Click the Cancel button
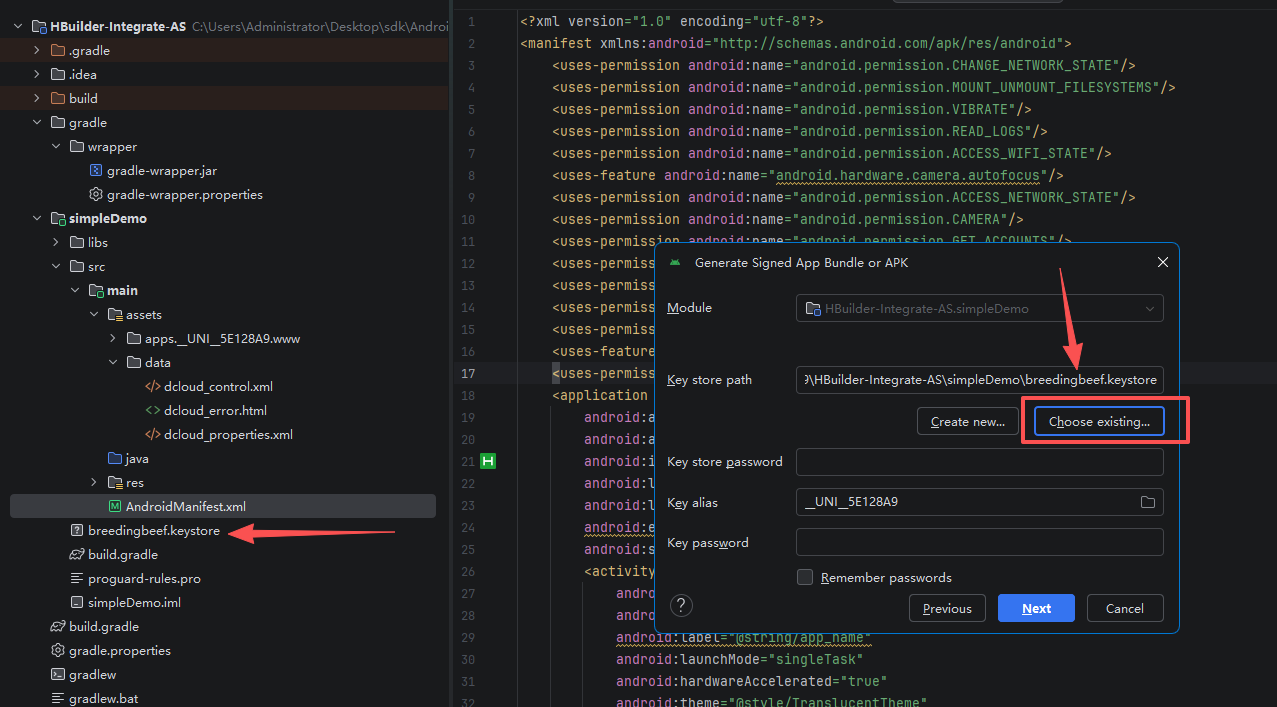 [1125, 608]
